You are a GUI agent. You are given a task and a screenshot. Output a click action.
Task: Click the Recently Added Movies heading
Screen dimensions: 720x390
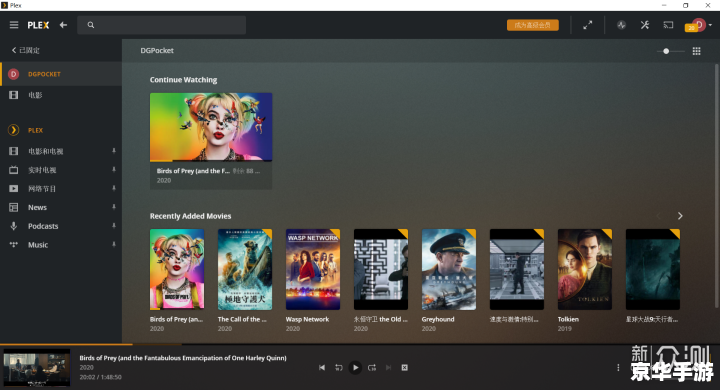(191, 216)
